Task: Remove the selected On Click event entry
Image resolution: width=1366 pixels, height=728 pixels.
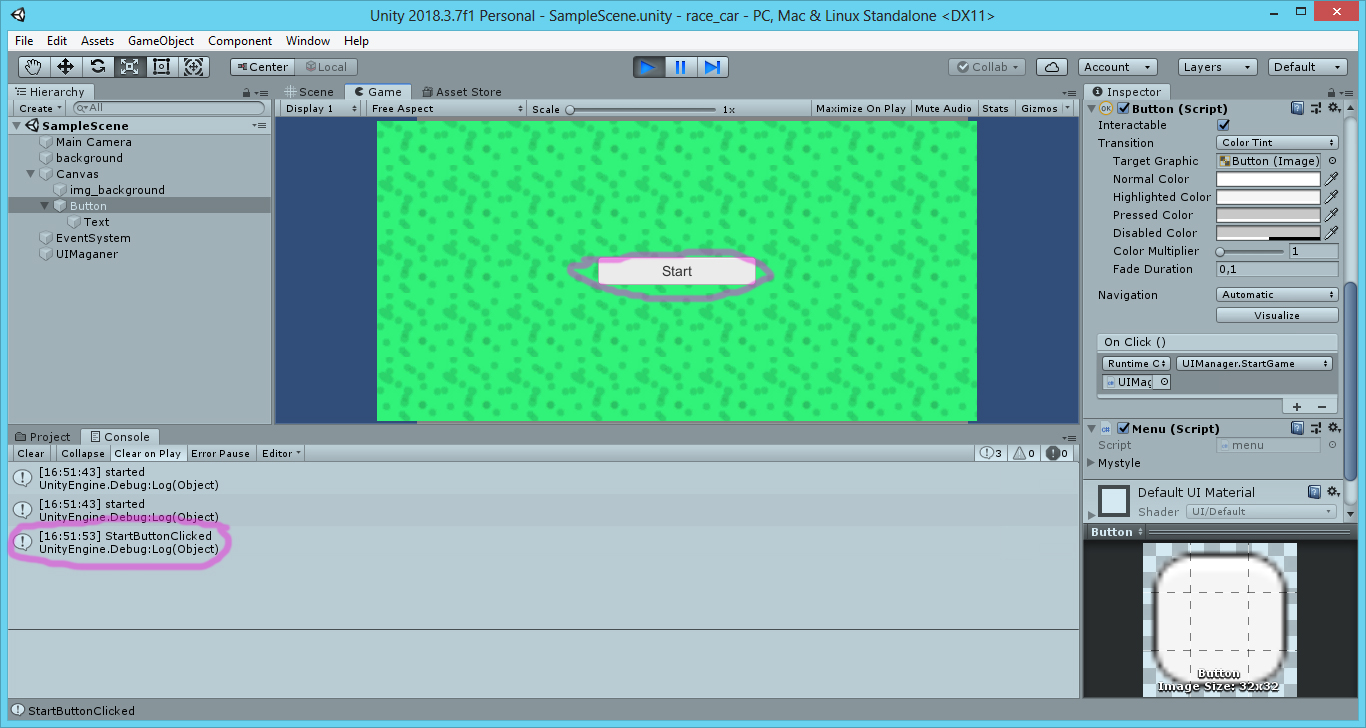Action: point(1321,406)
